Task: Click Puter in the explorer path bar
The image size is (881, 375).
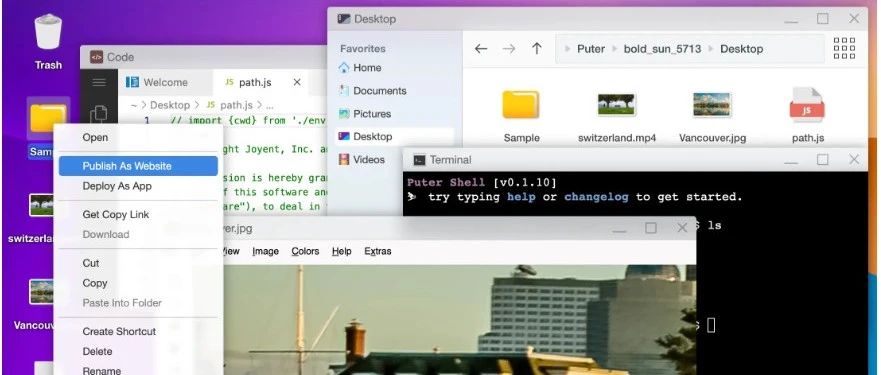Action: [591, 49]
